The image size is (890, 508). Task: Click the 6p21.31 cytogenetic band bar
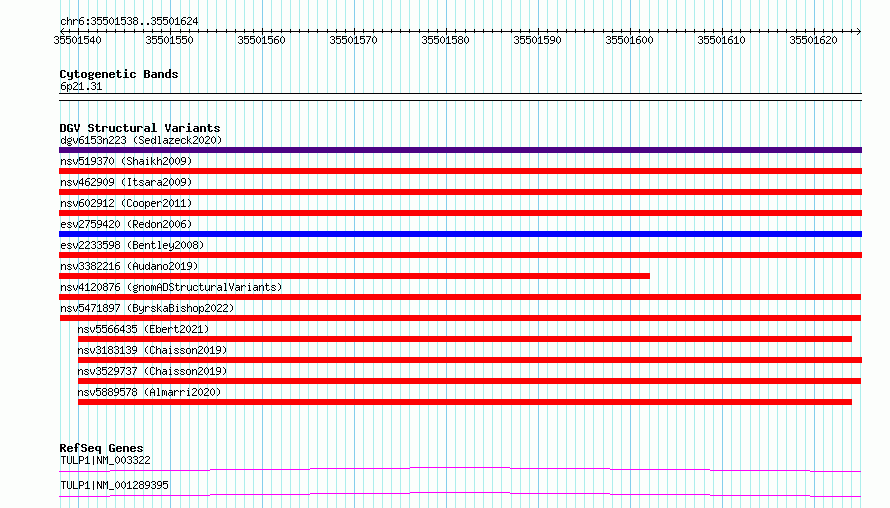click(x=460, y=97)
